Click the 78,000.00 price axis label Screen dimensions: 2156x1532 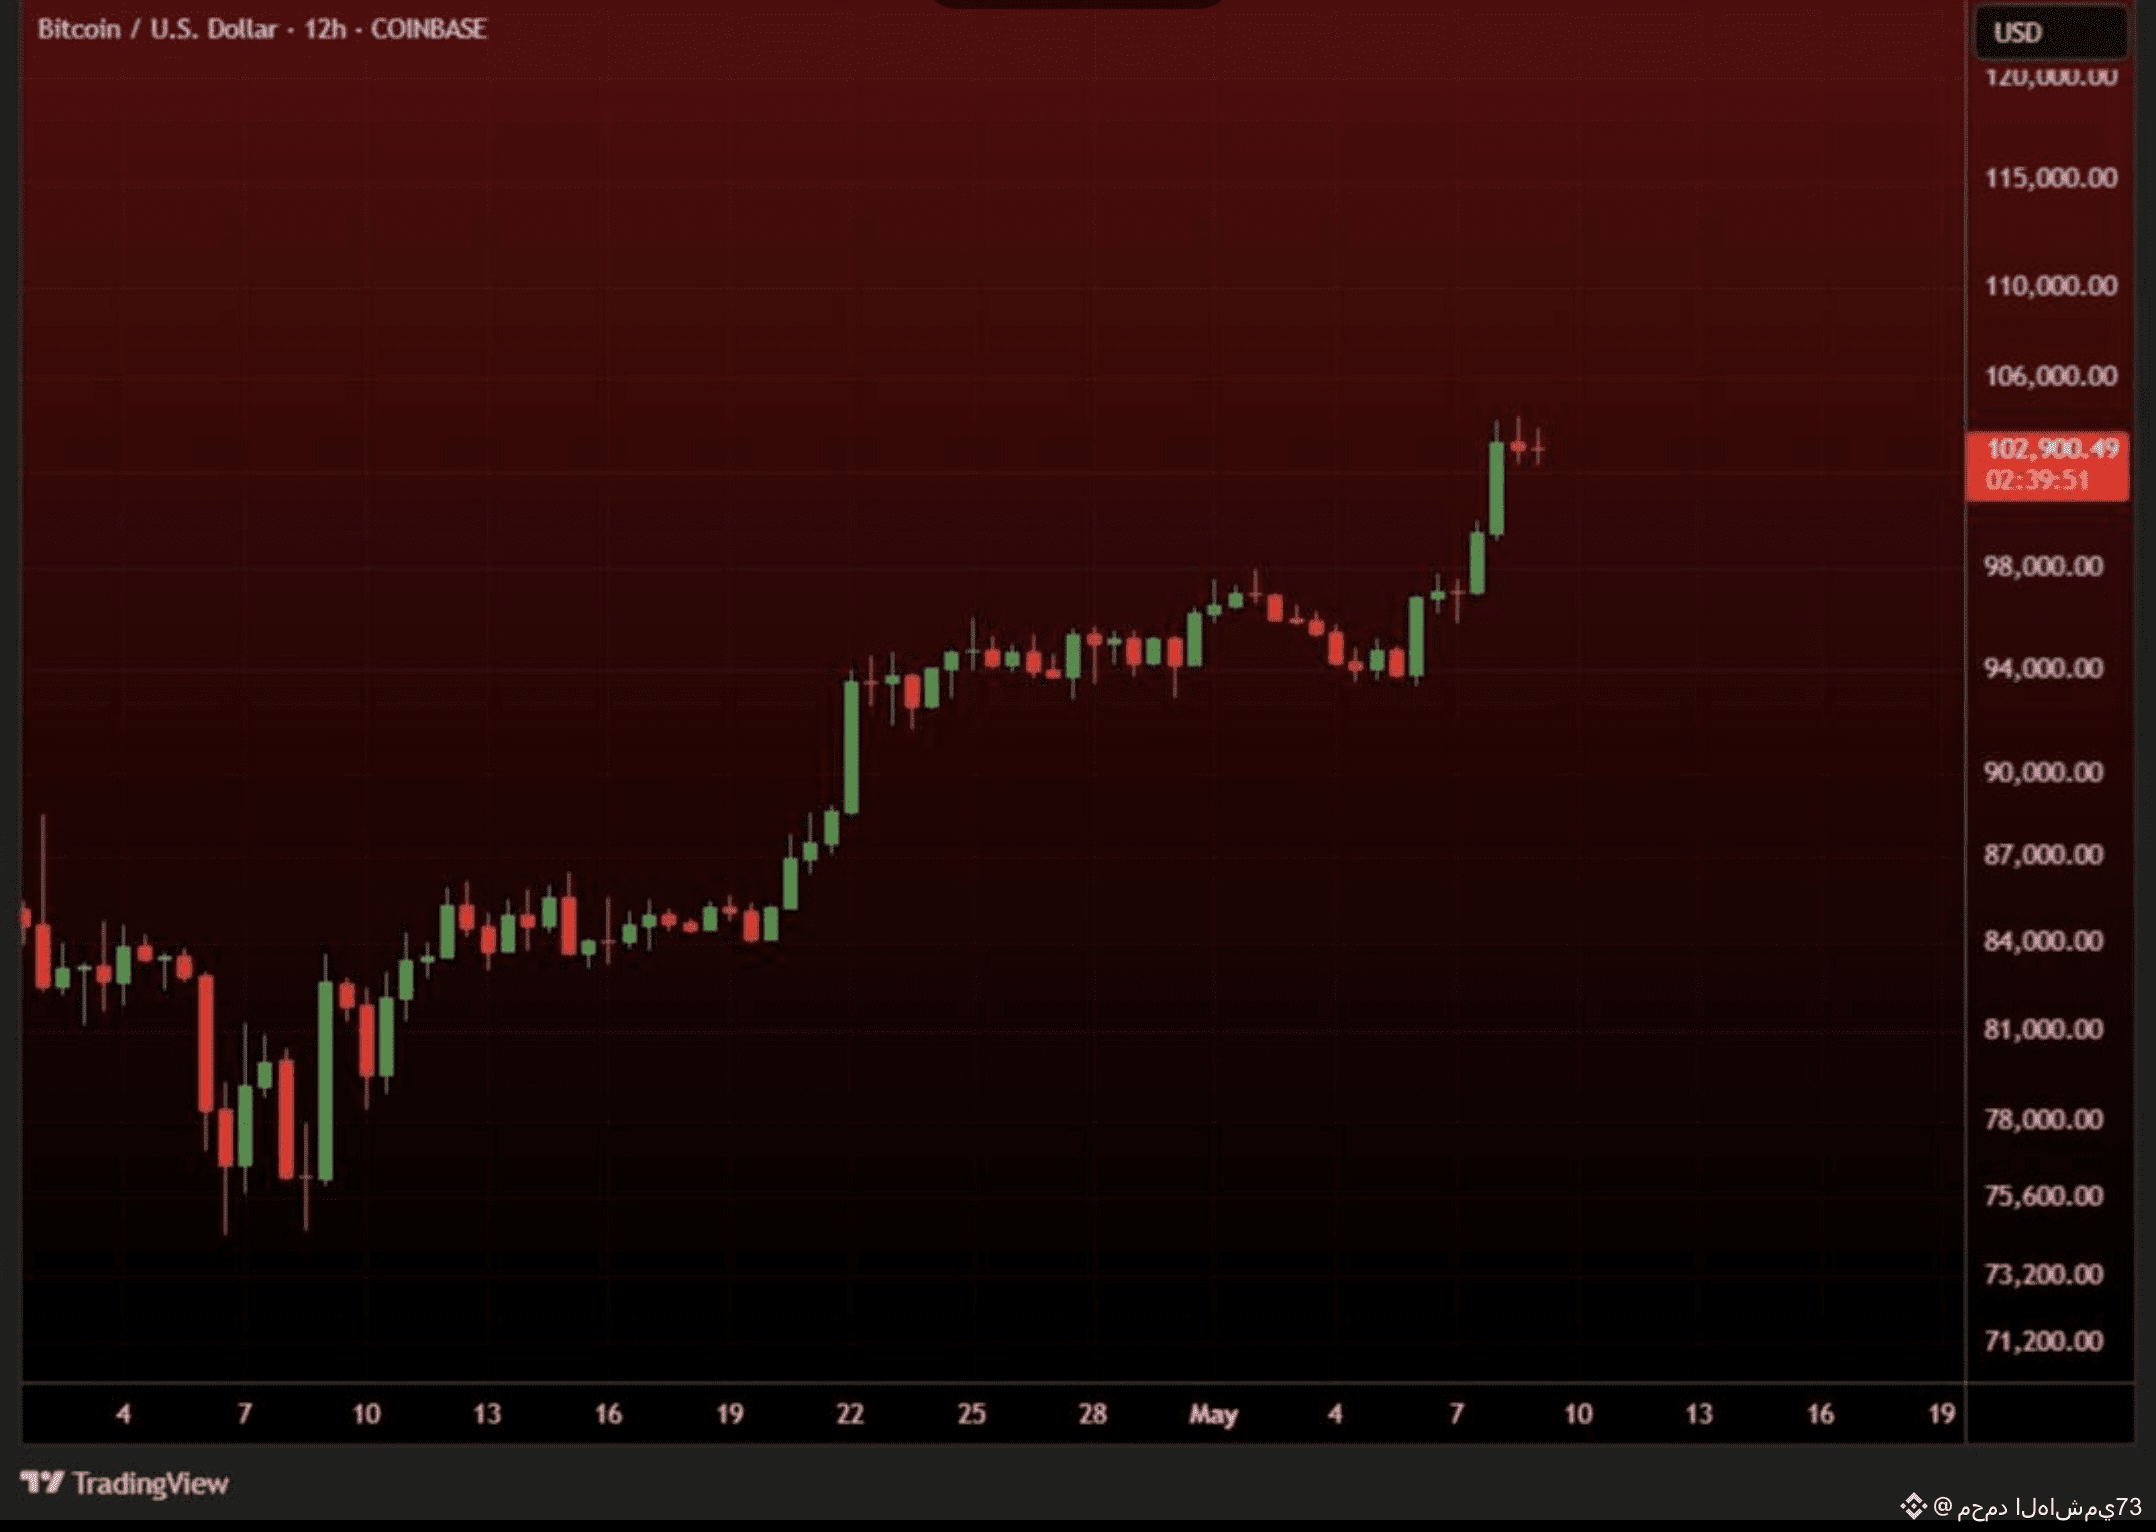(2043, 1119)
